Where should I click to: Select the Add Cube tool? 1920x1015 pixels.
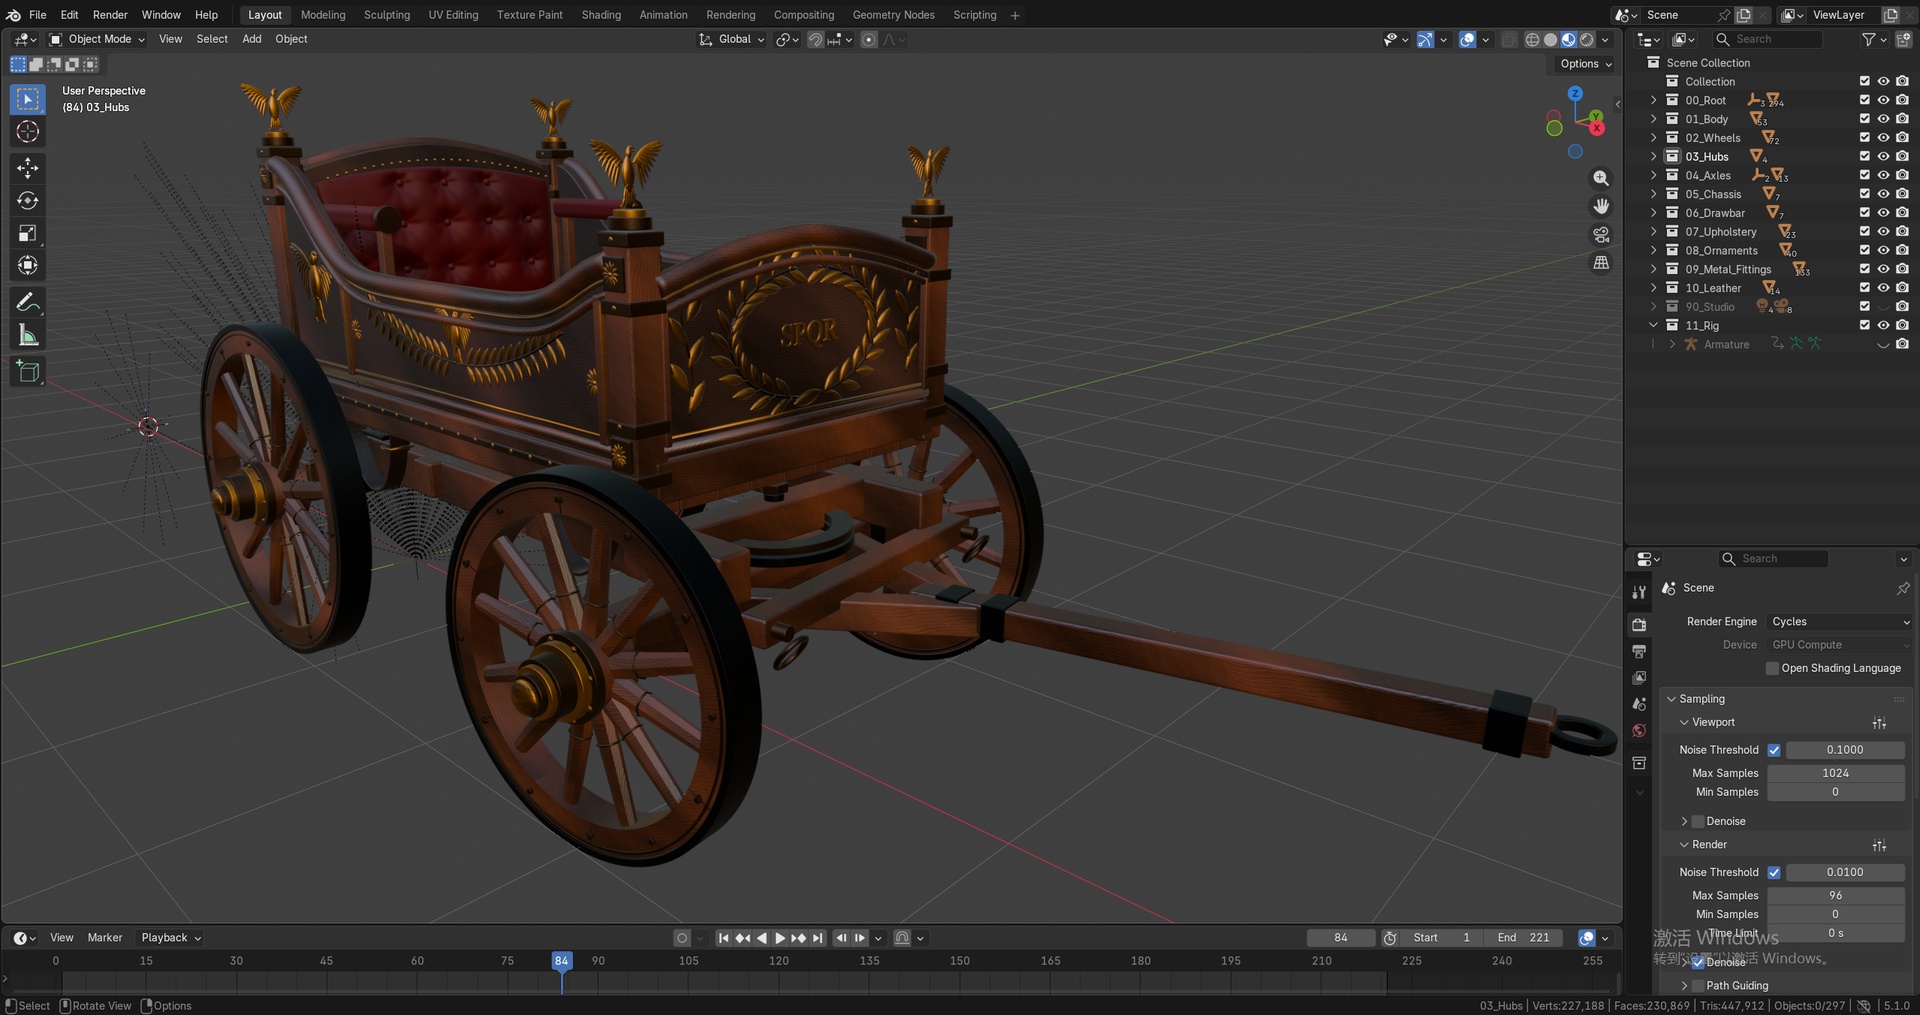(28, 372)
